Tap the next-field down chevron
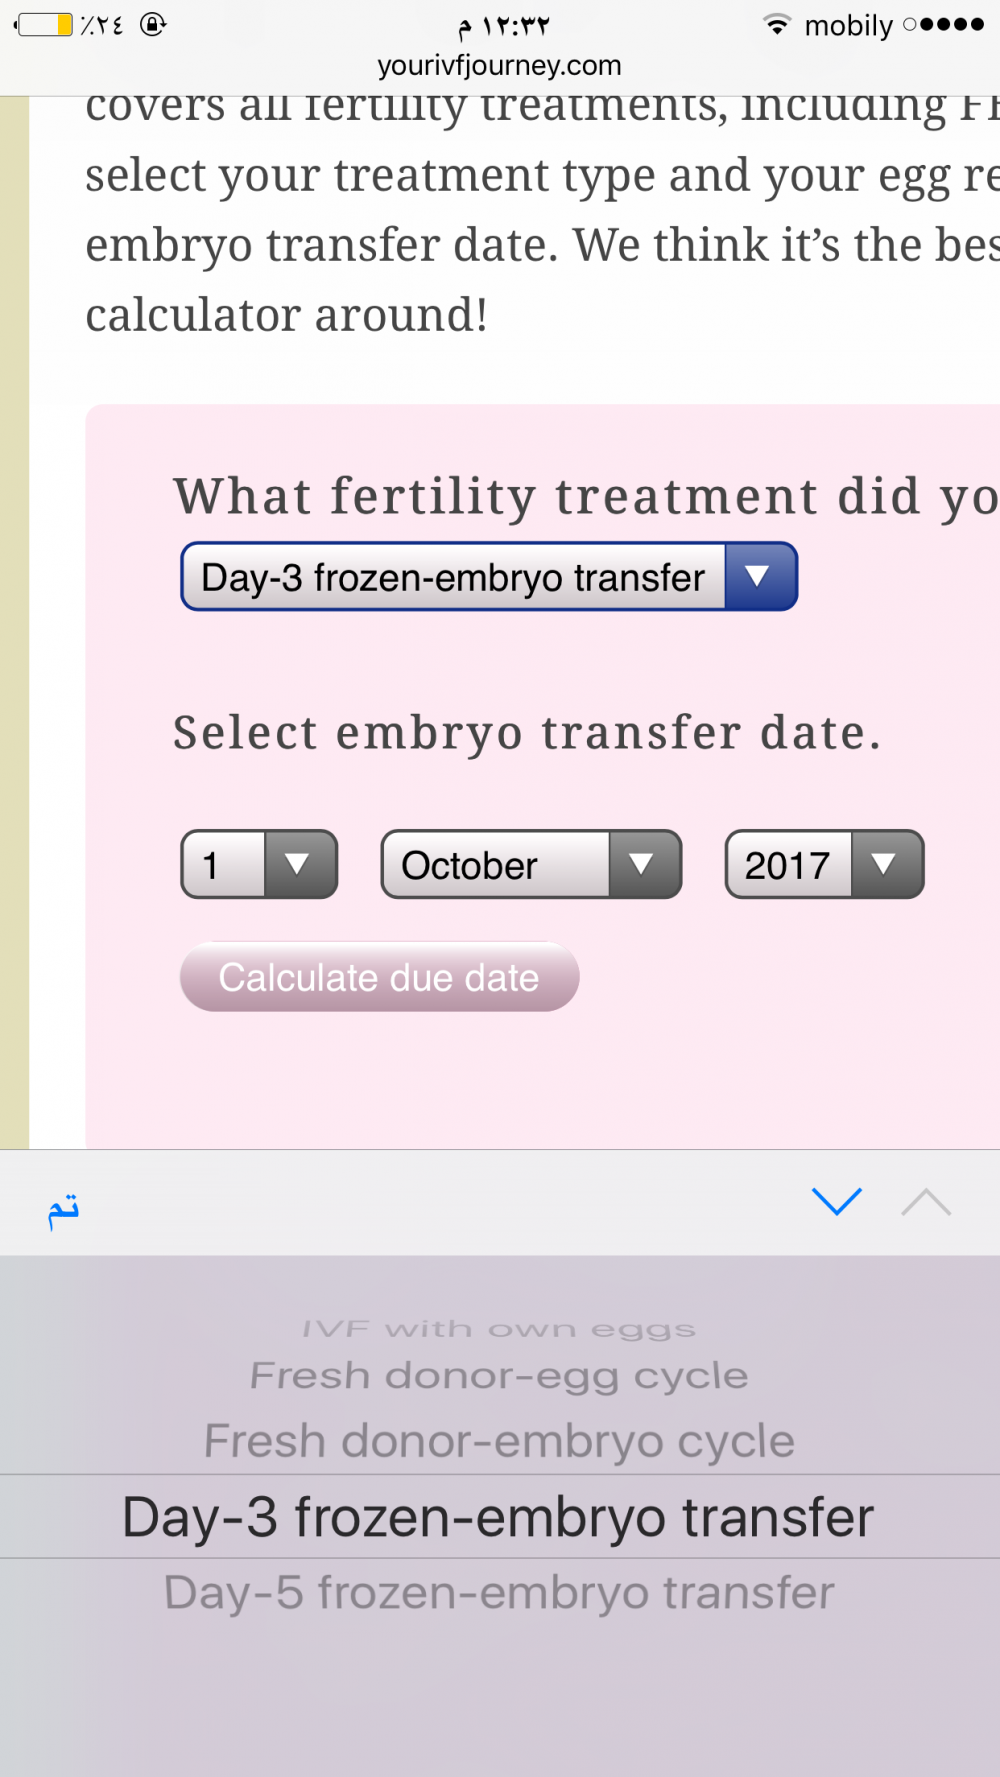The height and width of the screenshot is (1777, 1000). click(x=837, y=1201)
